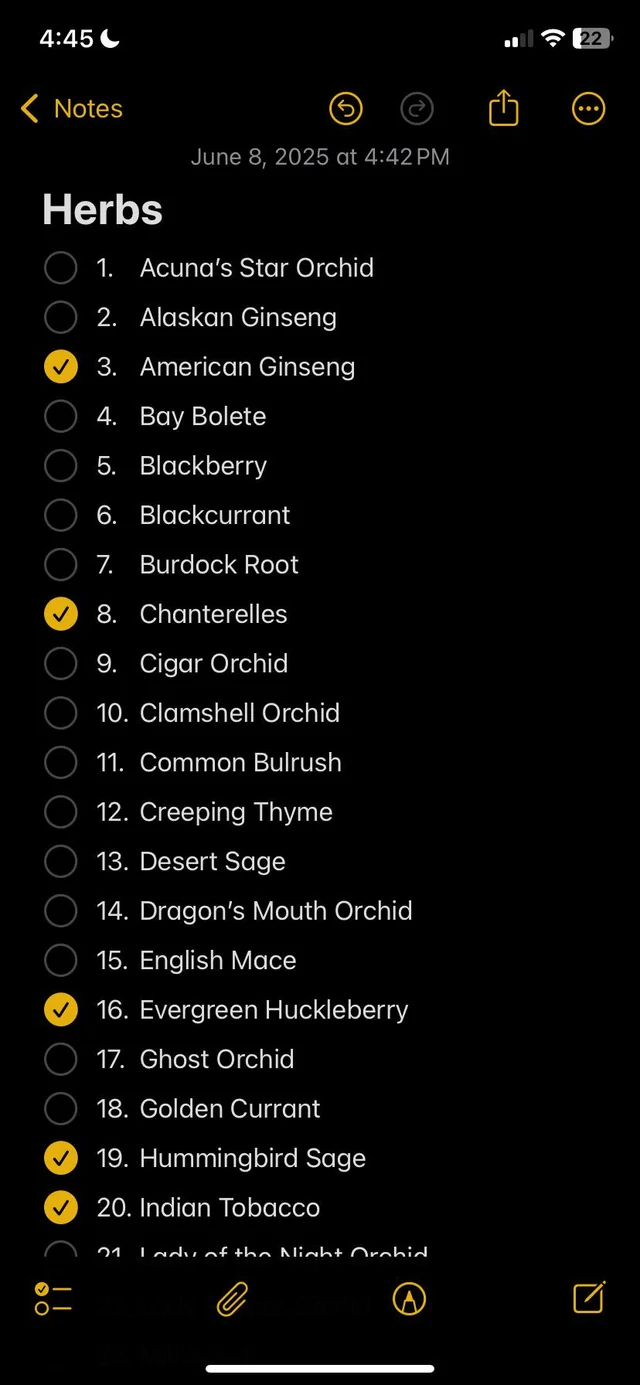
Task: Go back to Notes list
Action: [x=72, y=109]
